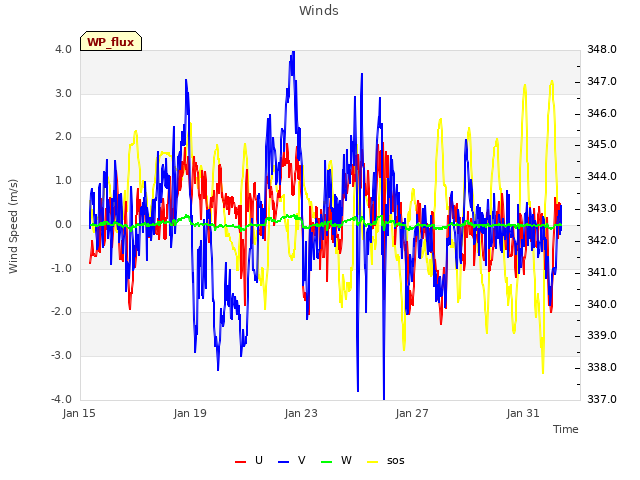
Task: Click the 2.0 left axis value
Action: pos(63,137)
